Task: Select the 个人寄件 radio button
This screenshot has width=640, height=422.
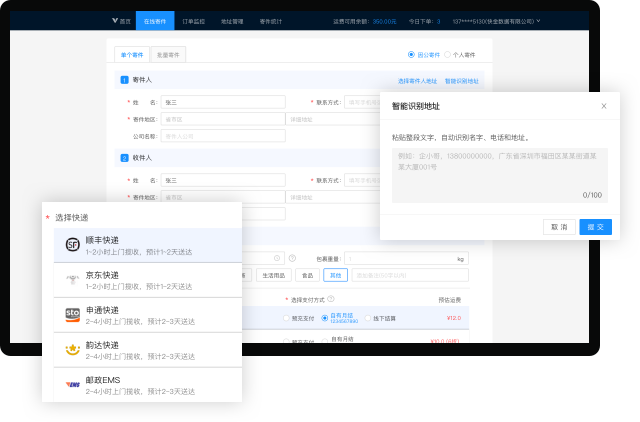Action: click(x=449, y=54)
